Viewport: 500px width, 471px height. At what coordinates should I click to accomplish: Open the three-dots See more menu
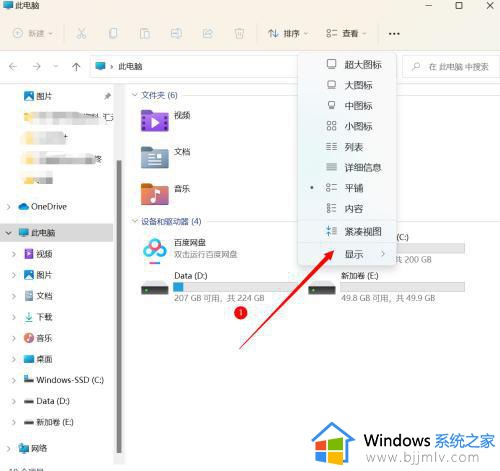(394, 34)
